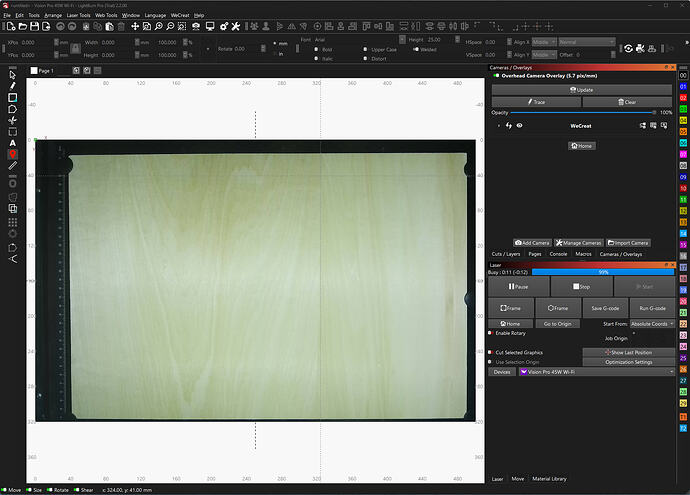The width and height of the screenshot is (690, 495).
Task: Pause the running laser job
Action: pos(518,286)
